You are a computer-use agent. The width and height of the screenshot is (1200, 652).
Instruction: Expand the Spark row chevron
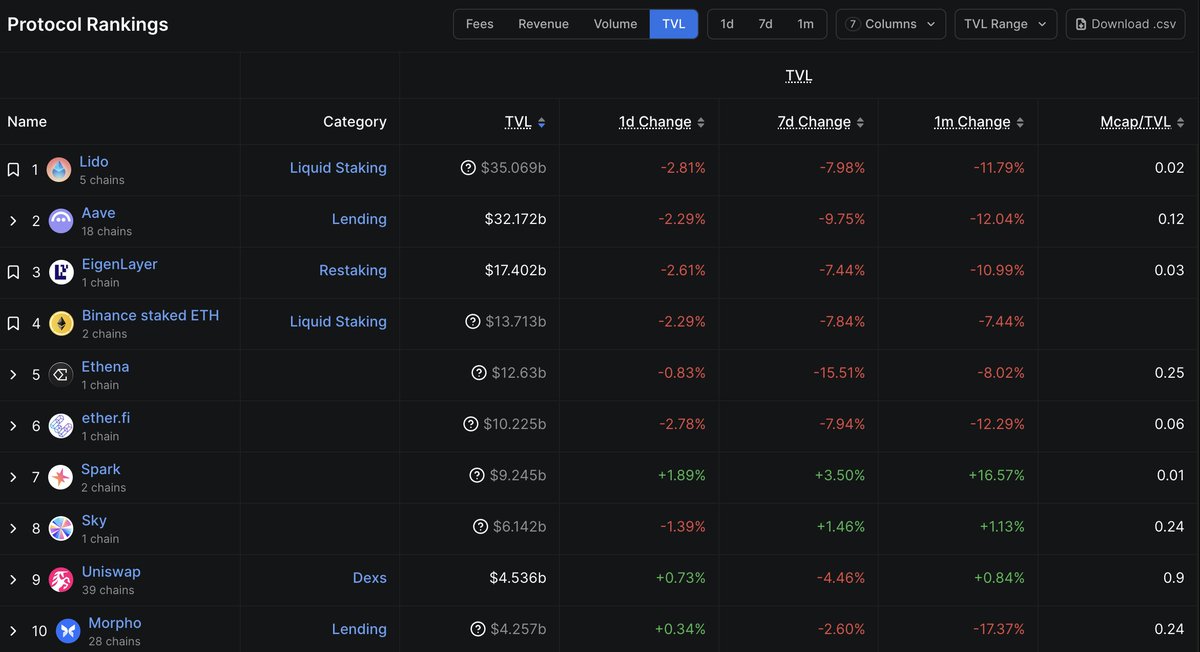[13, 477]
